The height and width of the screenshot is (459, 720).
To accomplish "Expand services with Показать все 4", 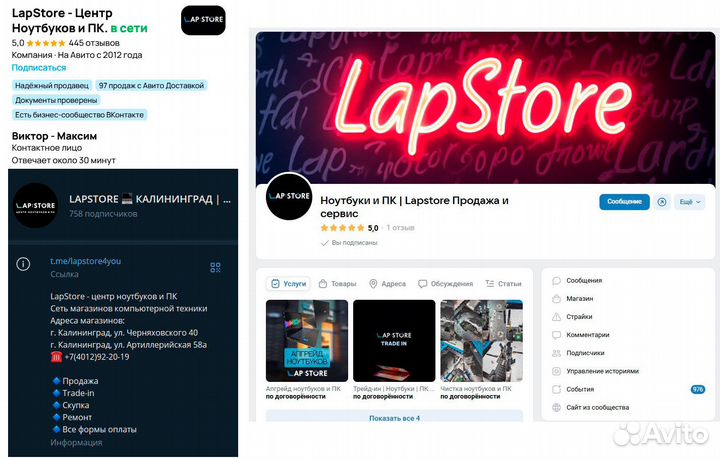I will [394, 417].
